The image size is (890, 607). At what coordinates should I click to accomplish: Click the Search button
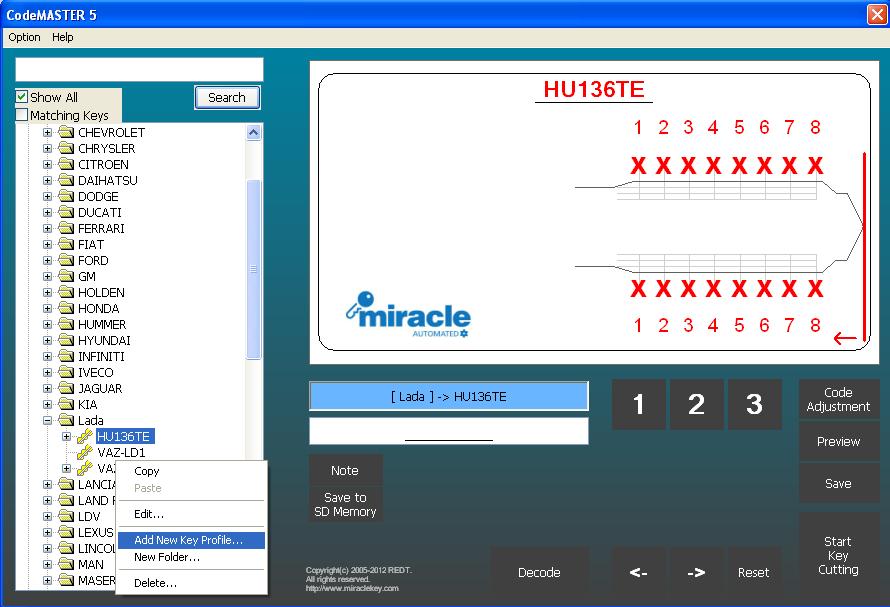point(227,97)
